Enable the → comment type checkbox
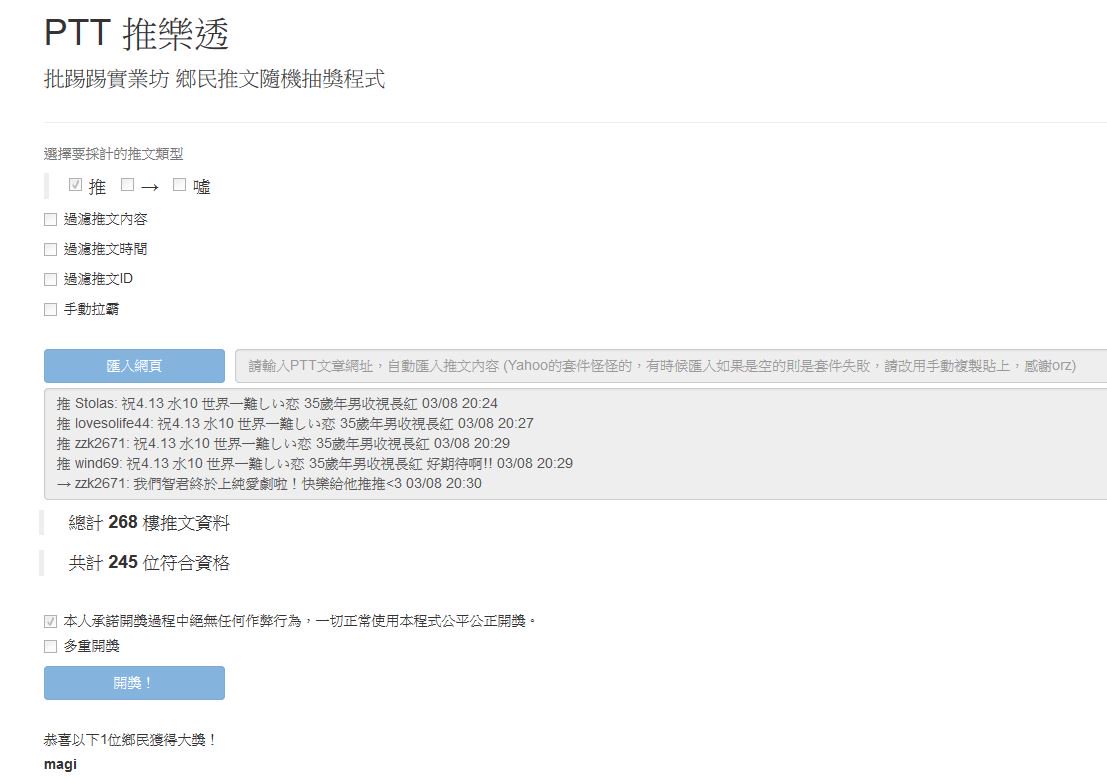This screenshot has width=1107, height=783. (x=127, y=185)
